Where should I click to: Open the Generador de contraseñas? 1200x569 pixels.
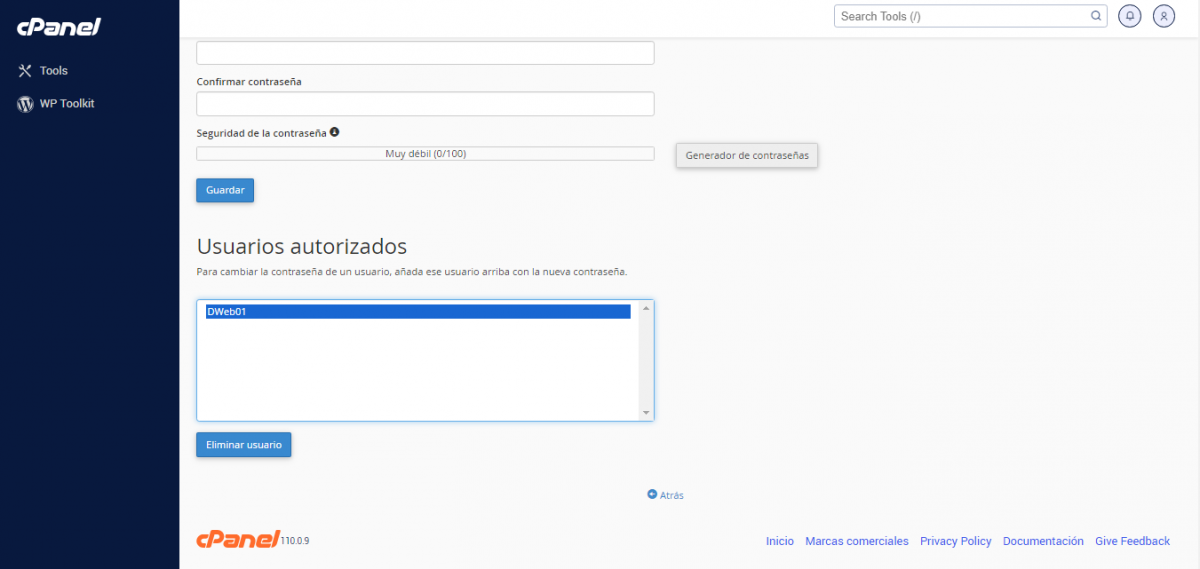point(747,155)
